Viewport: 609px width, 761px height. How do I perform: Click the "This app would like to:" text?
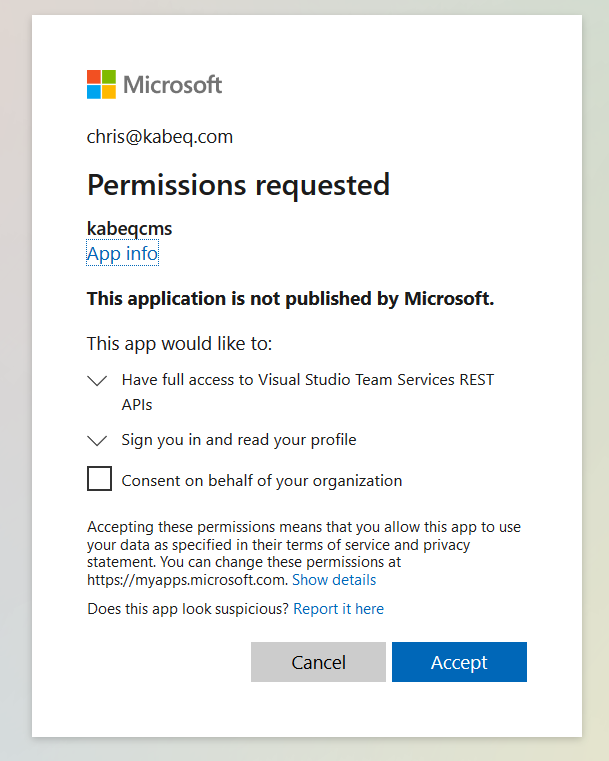[179, 344]
